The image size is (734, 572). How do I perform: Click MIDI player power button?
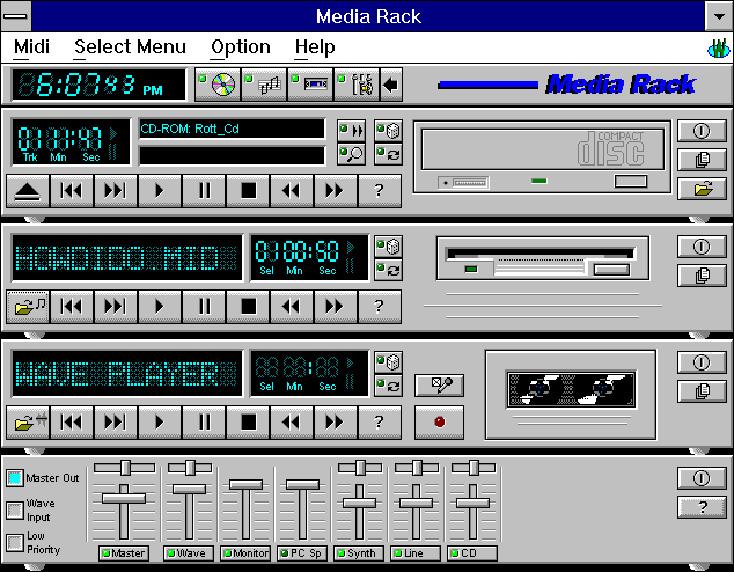701,247
